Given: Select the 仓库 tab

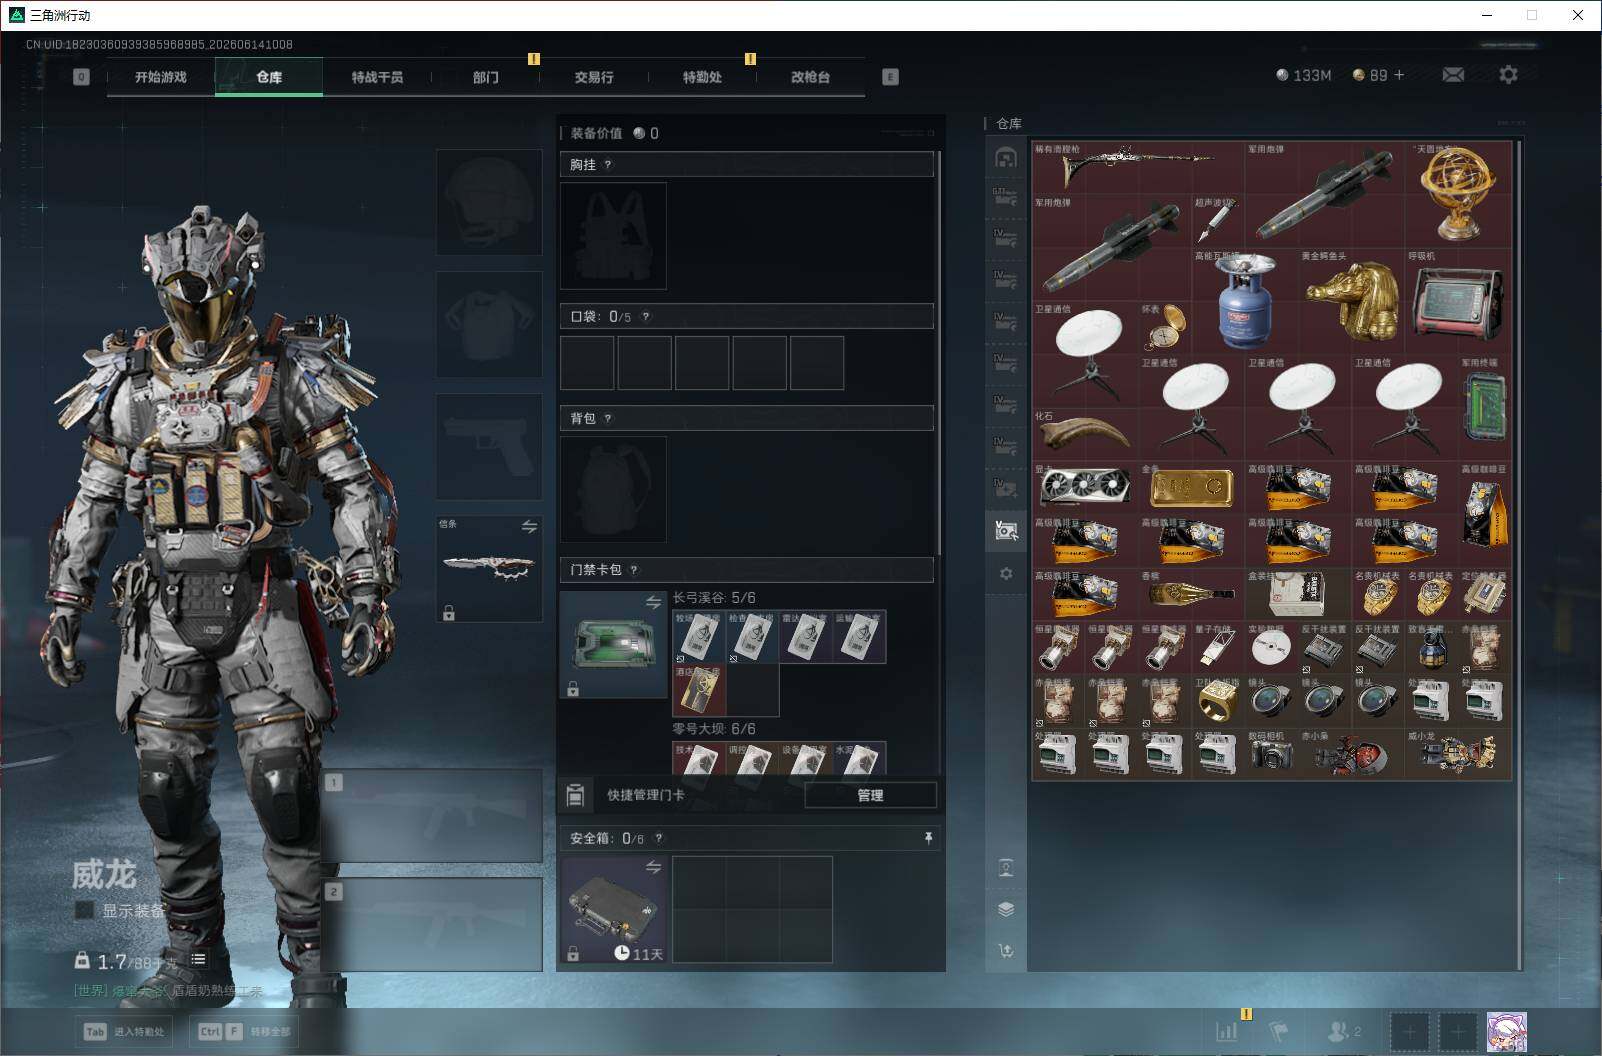Looking at the screenshot, I should (x=269, y=77).
